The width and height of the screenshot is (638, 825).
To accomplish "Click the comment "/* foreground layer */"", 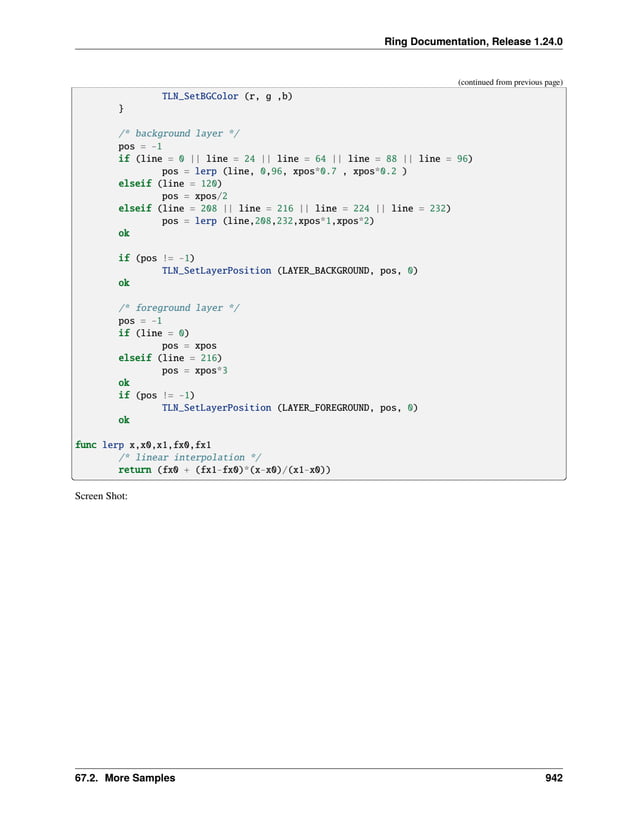I will pos(179,308).
